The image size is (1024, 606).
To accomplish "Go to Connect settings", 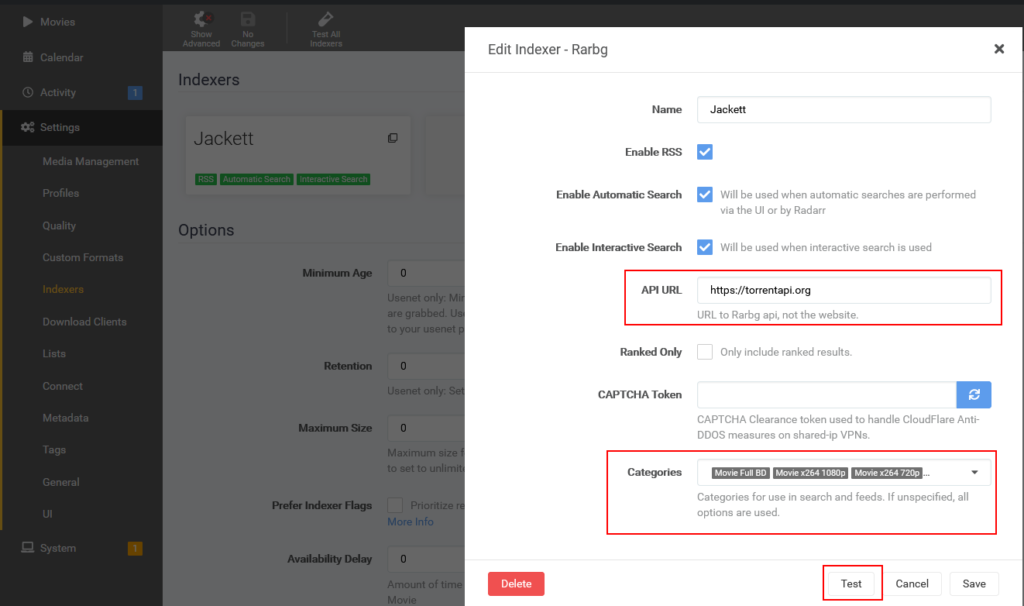I will point(63,386).
